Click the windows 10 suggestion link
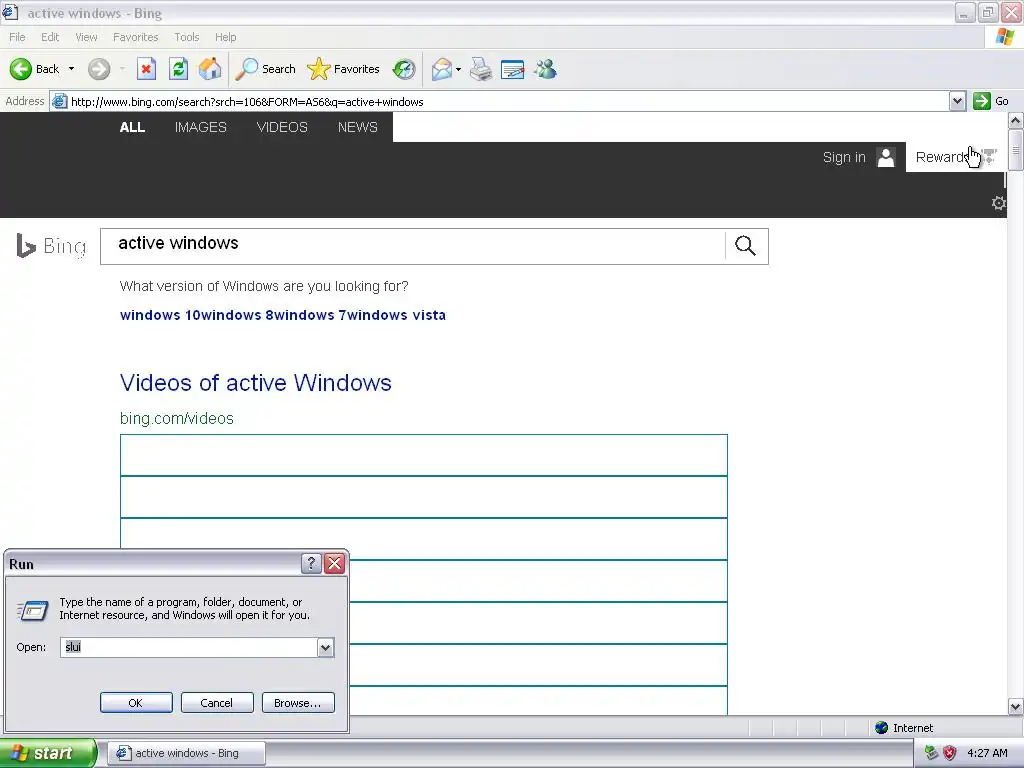Viewport: 1024px width, 768px height. 160,315
